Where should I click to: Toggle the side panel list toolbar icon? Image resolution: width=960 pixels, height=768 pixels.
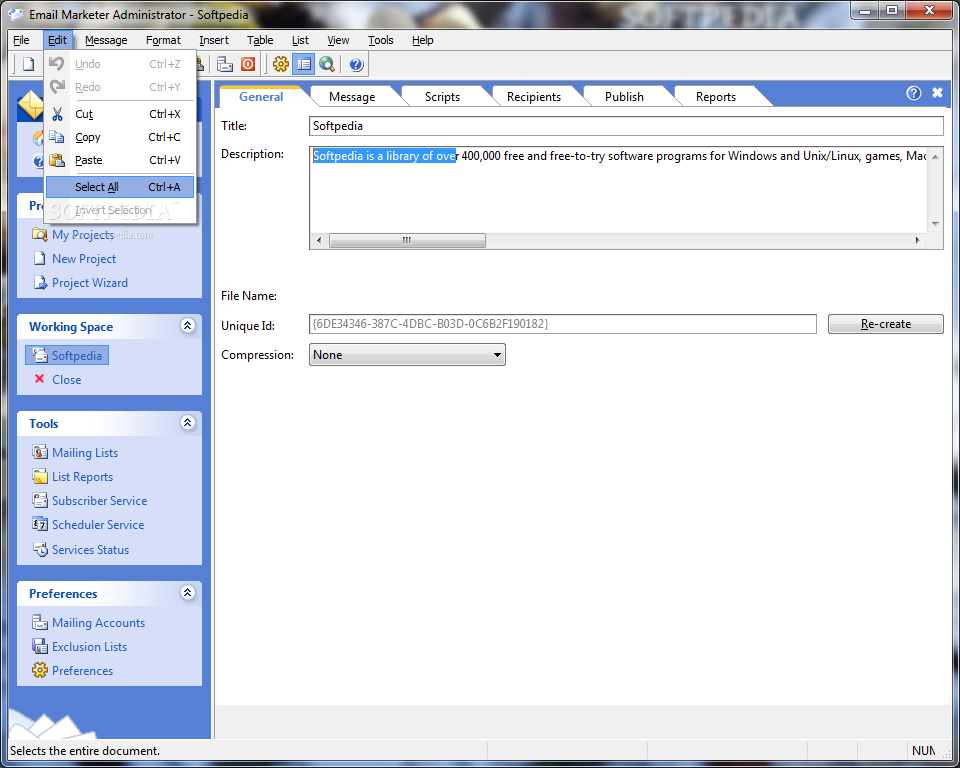[304, 64]
